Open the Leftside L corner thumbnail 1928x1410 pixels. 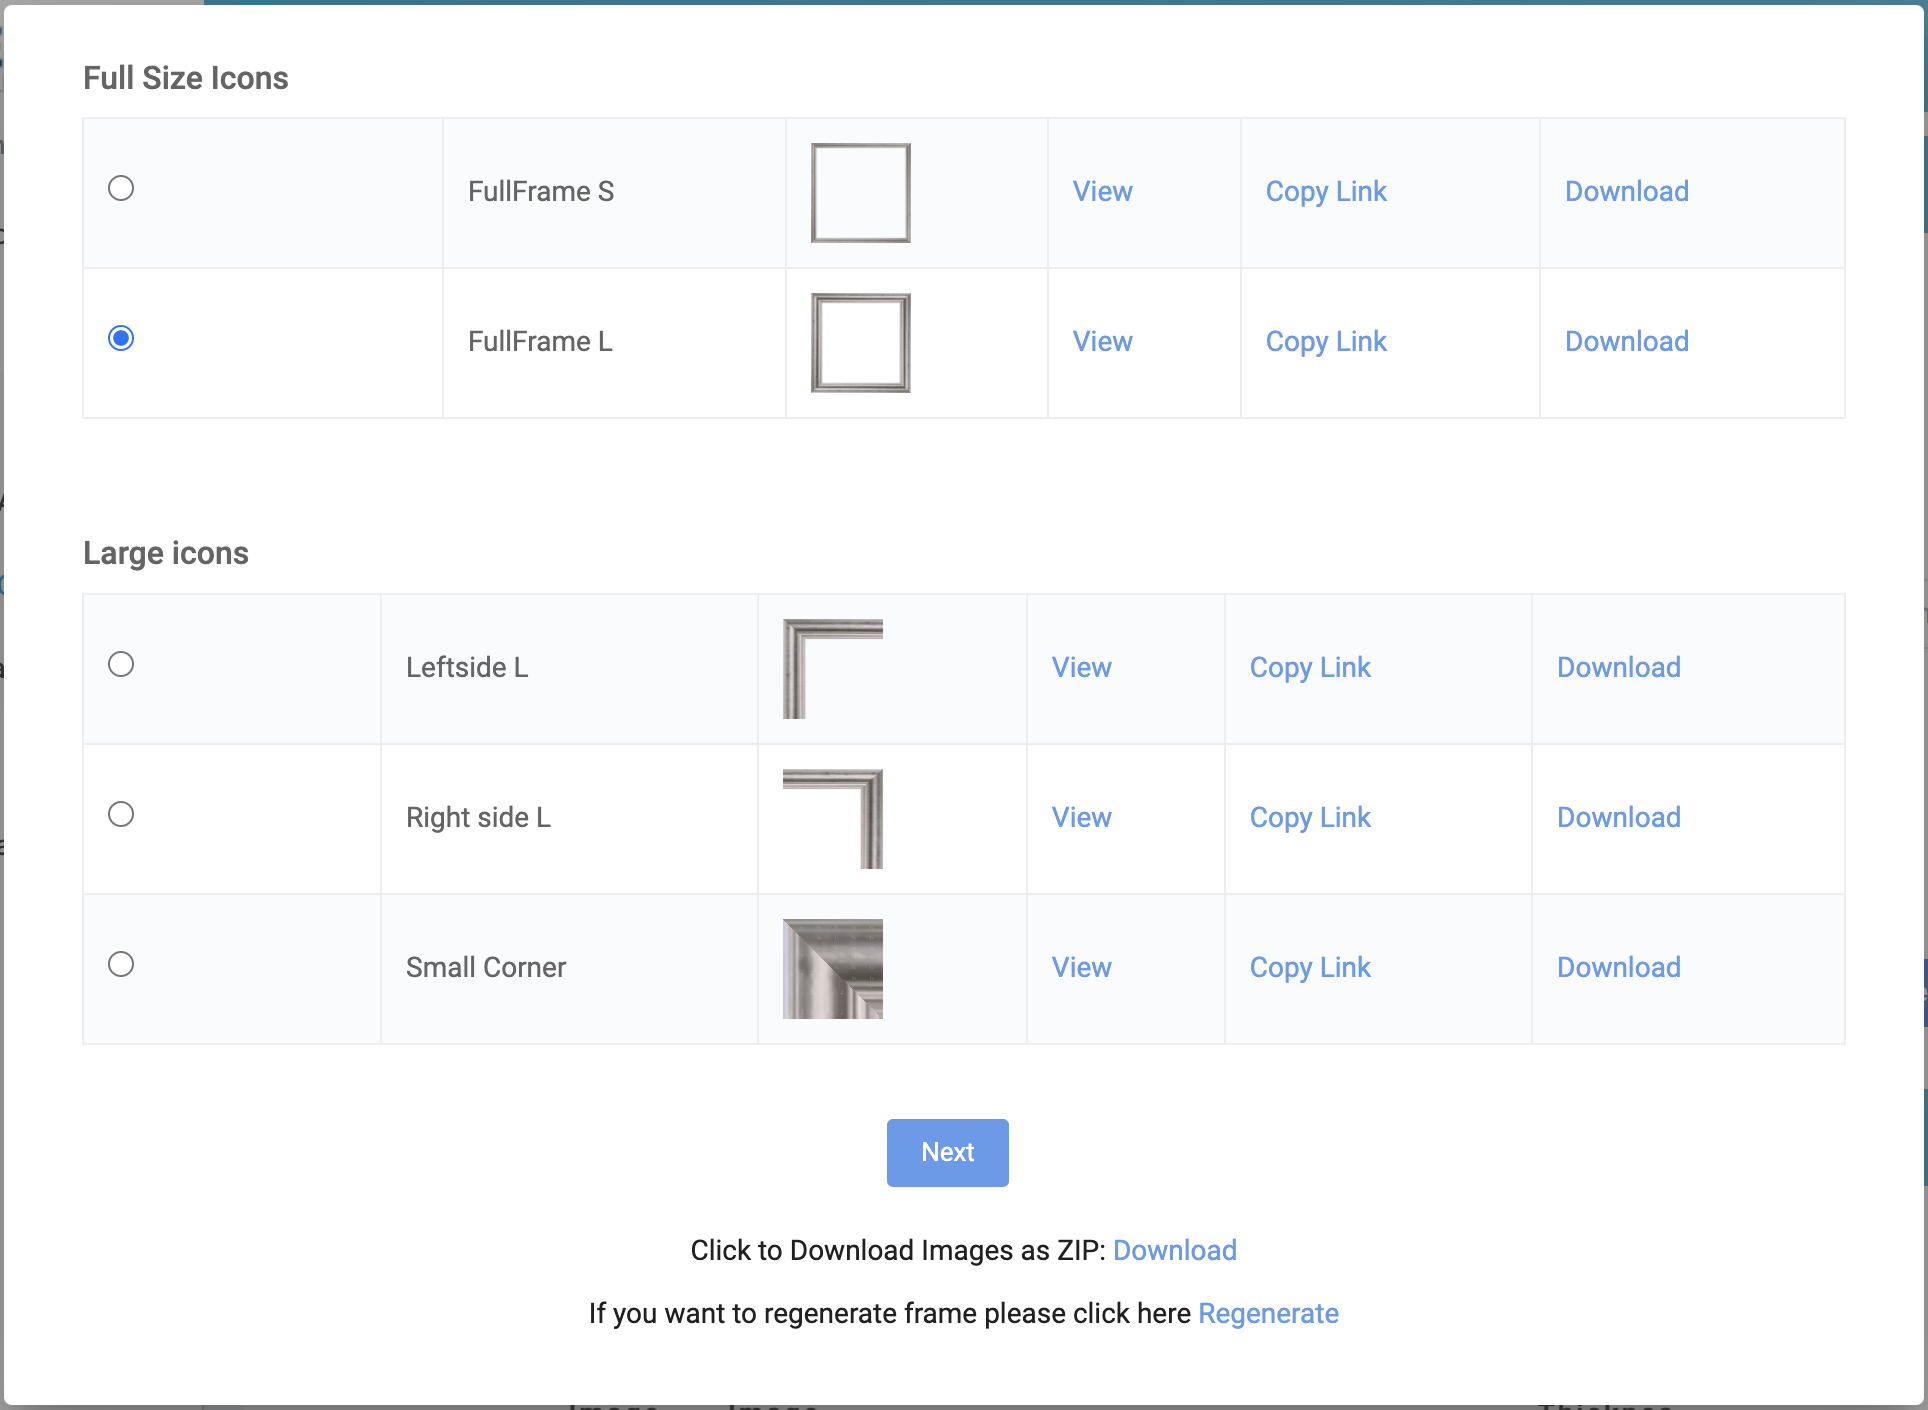click(x=833, y=669)
